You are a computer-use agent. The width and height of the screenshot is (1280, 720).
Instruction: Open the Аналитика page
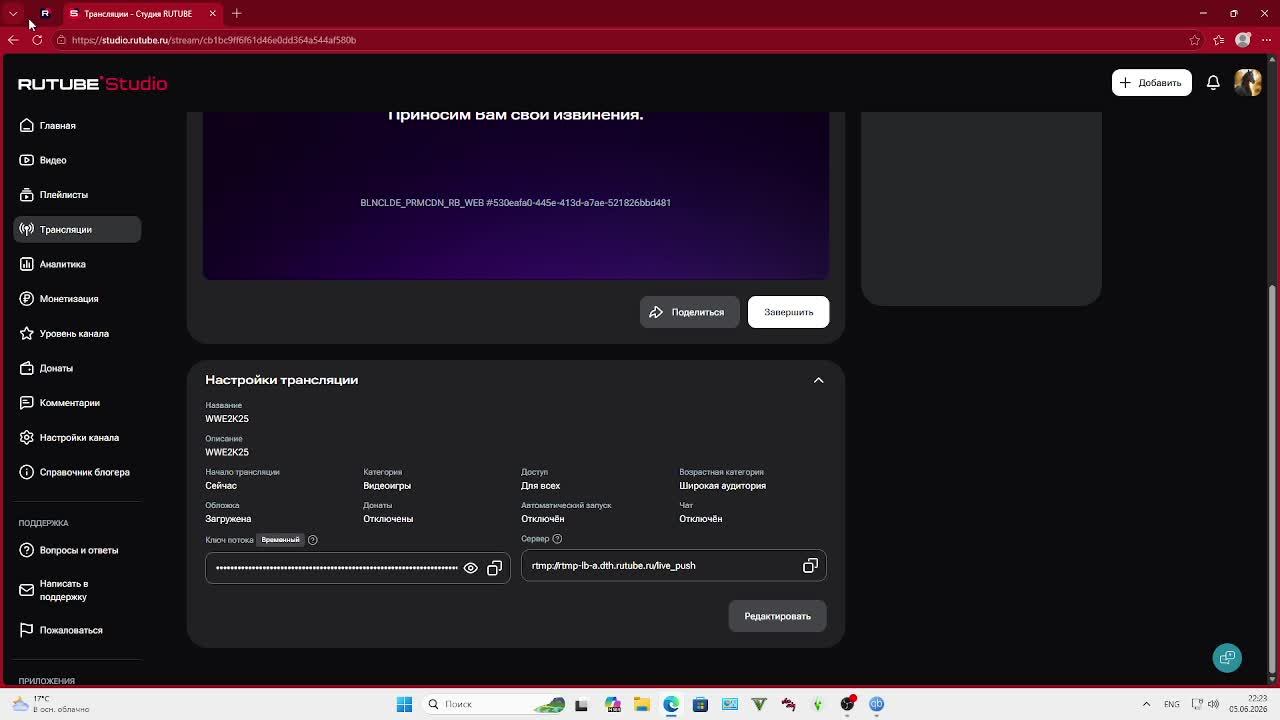coord(62,264)
